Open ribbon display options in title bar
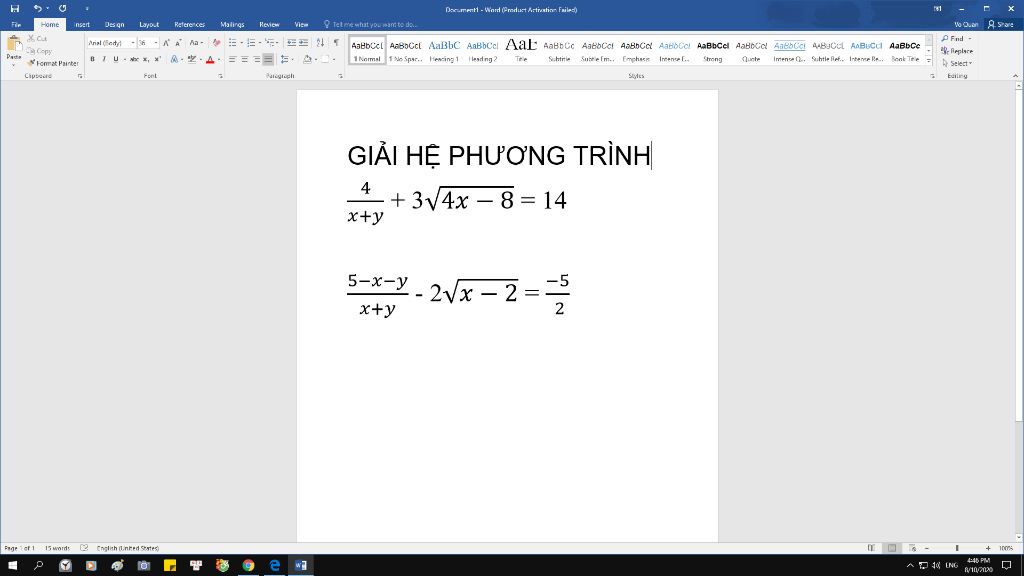1024x576 pixels. click(x=937, y=8)
